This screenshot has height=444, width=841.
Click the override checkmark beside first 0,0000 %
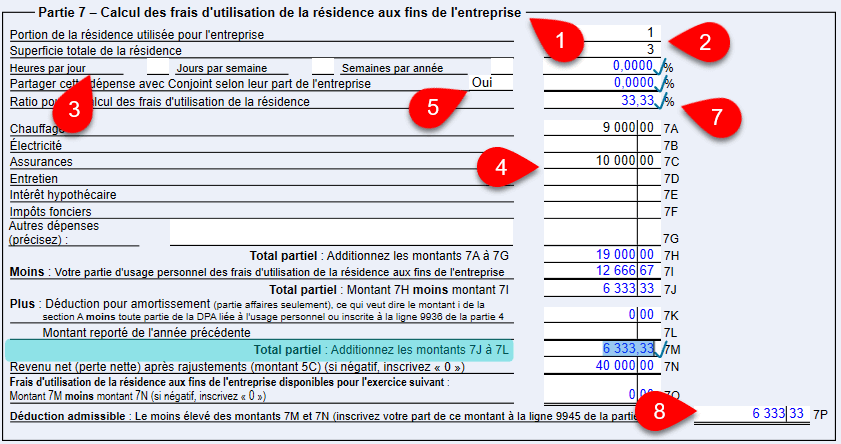660,67
